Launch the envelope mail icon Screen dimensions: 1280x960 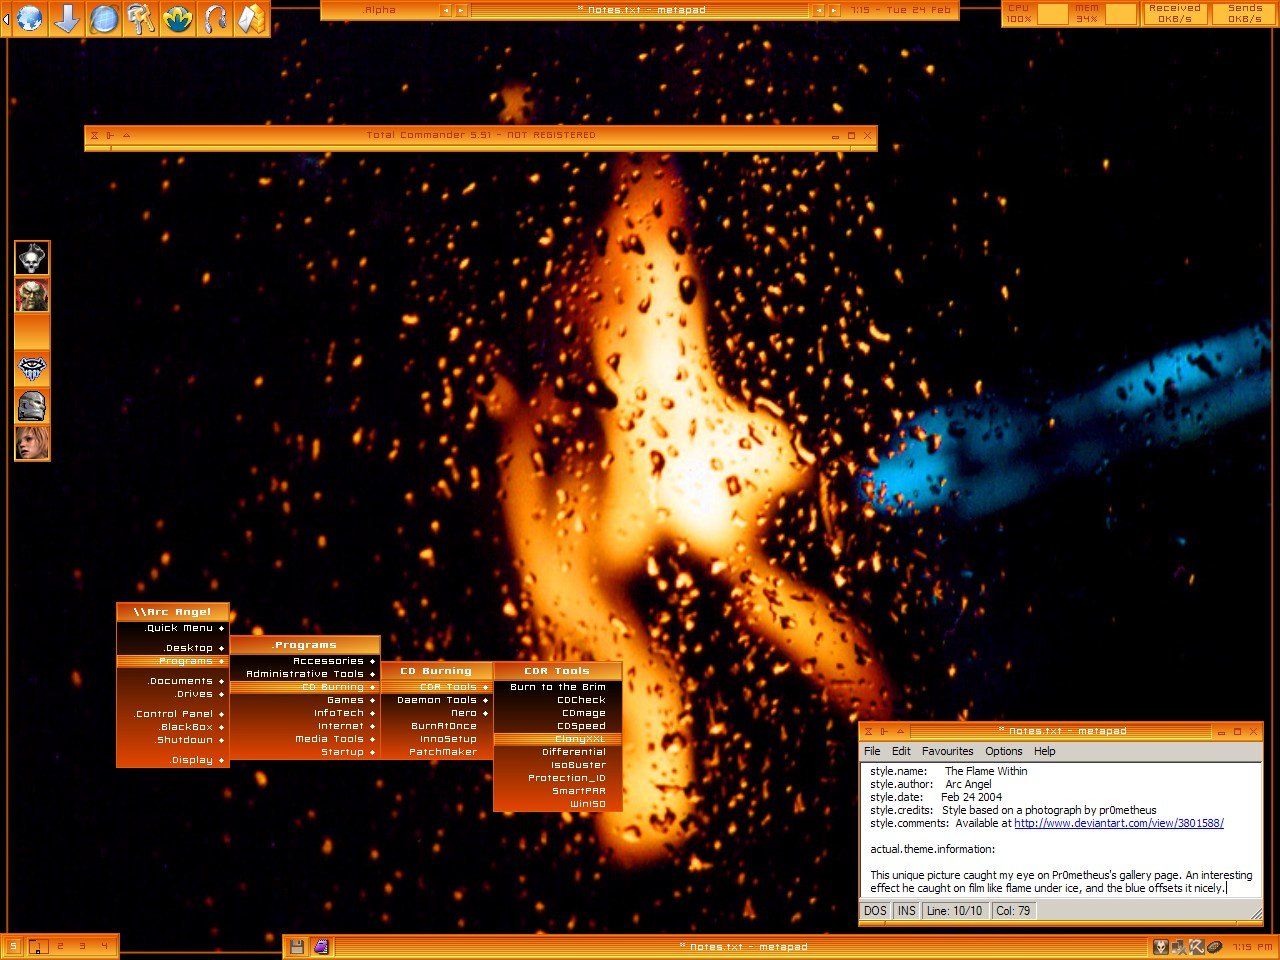click(251, 19)
